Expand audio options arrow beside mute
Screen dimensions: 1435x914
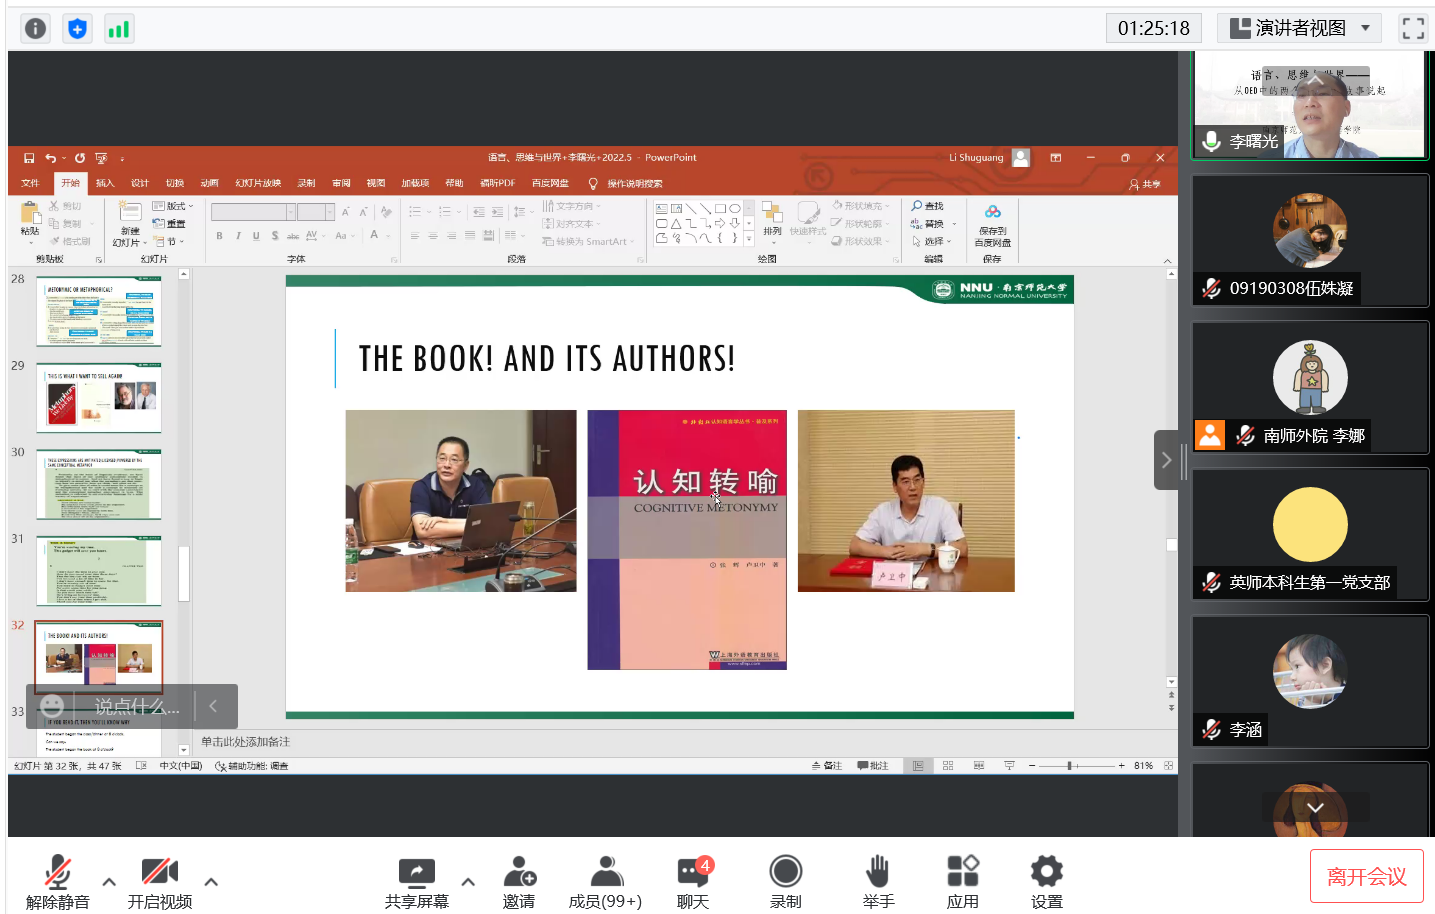click(x=109, y=882)
